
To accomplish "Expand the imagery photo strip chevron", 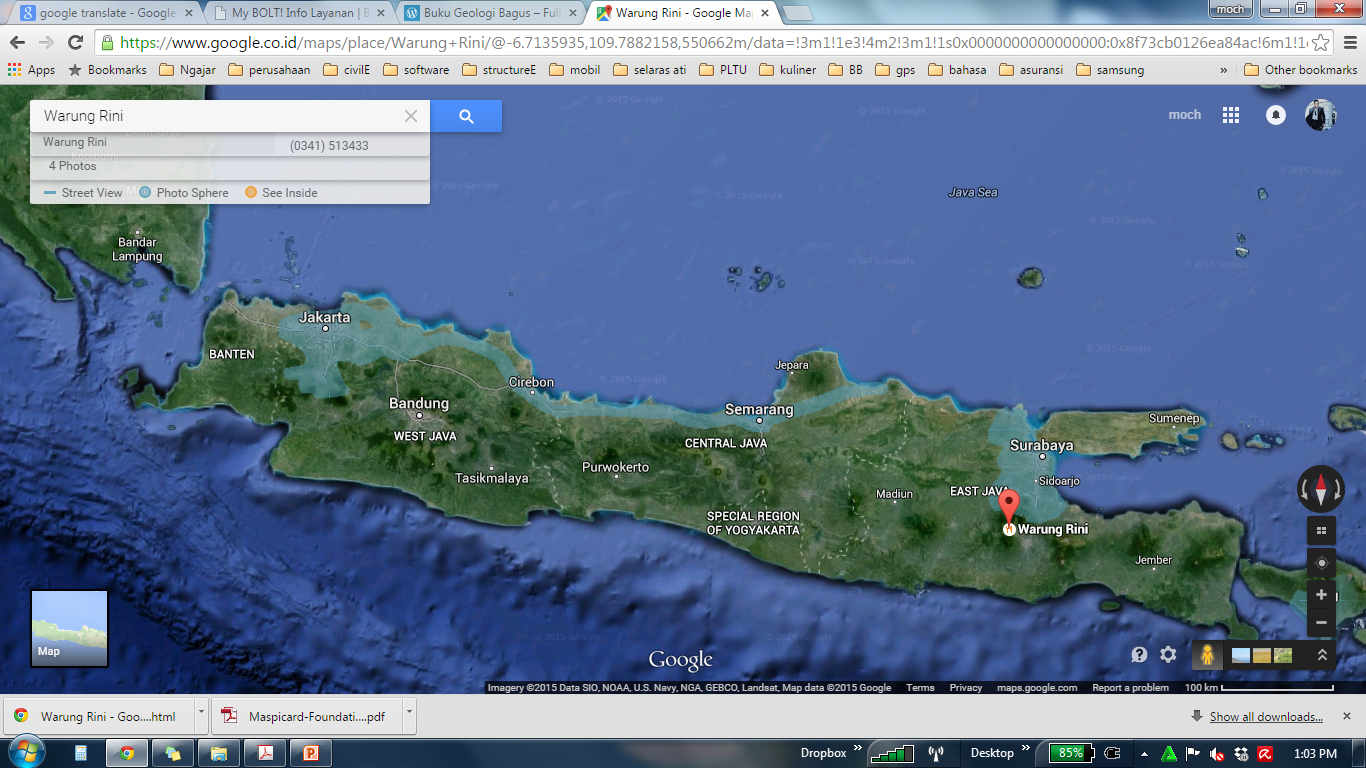I will click(1321, 655).
